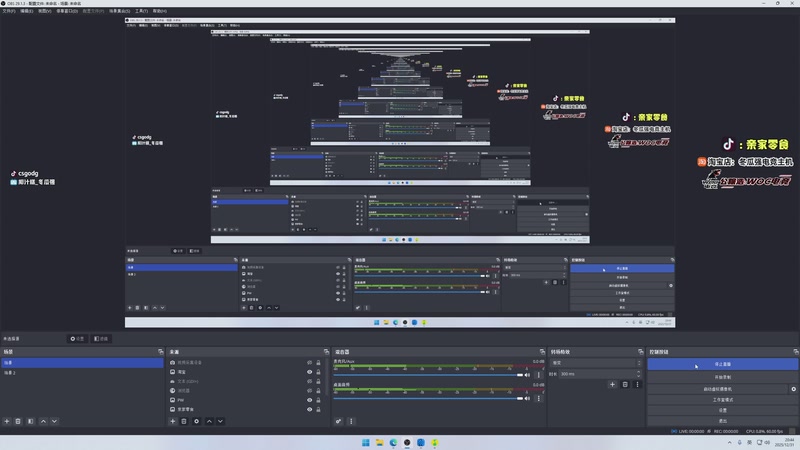Move source down in Sources panel
Image resolution: width=800 pixels, height=450 pixels.
(x=220, y=421)
